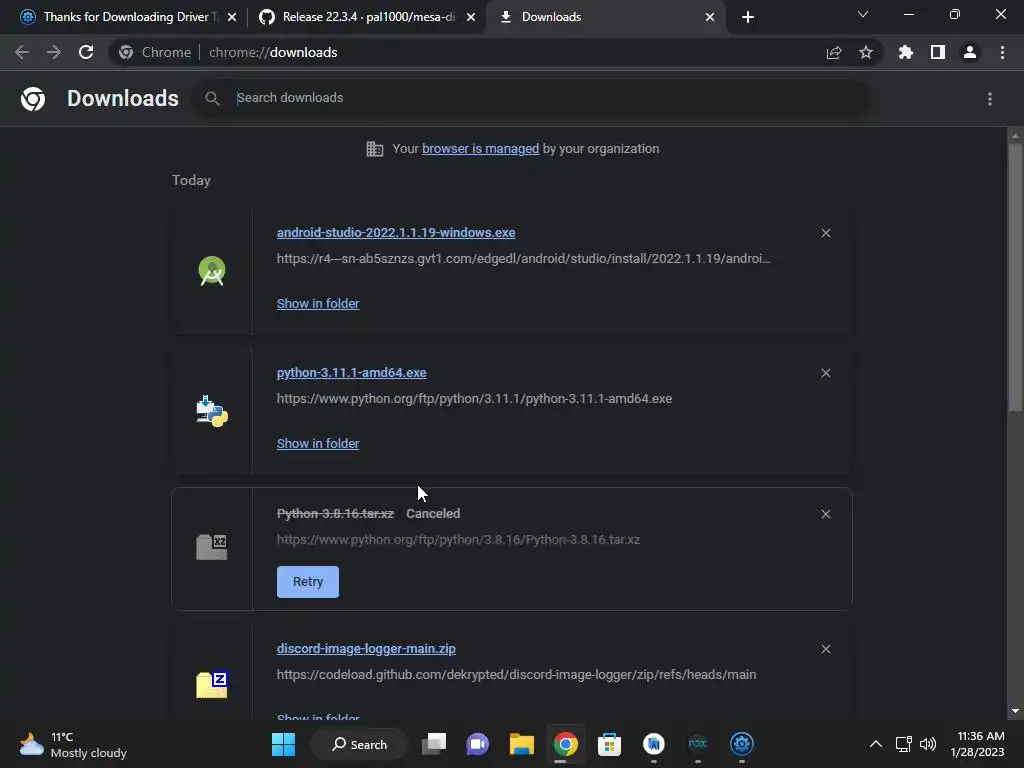Click the canceled tar.xz file icon
The height and width of the screenshot is (768, 1024).
pyautogui.click(x=212, y=547)
